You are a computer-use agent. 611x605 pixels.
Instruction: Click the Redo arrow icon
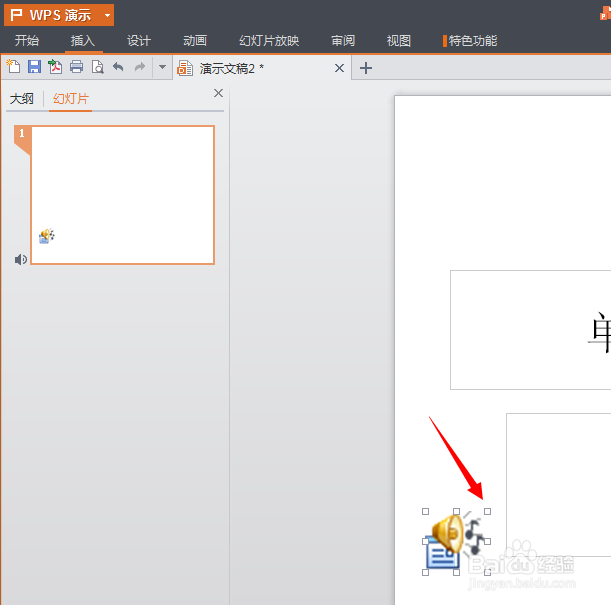point(140,67)
